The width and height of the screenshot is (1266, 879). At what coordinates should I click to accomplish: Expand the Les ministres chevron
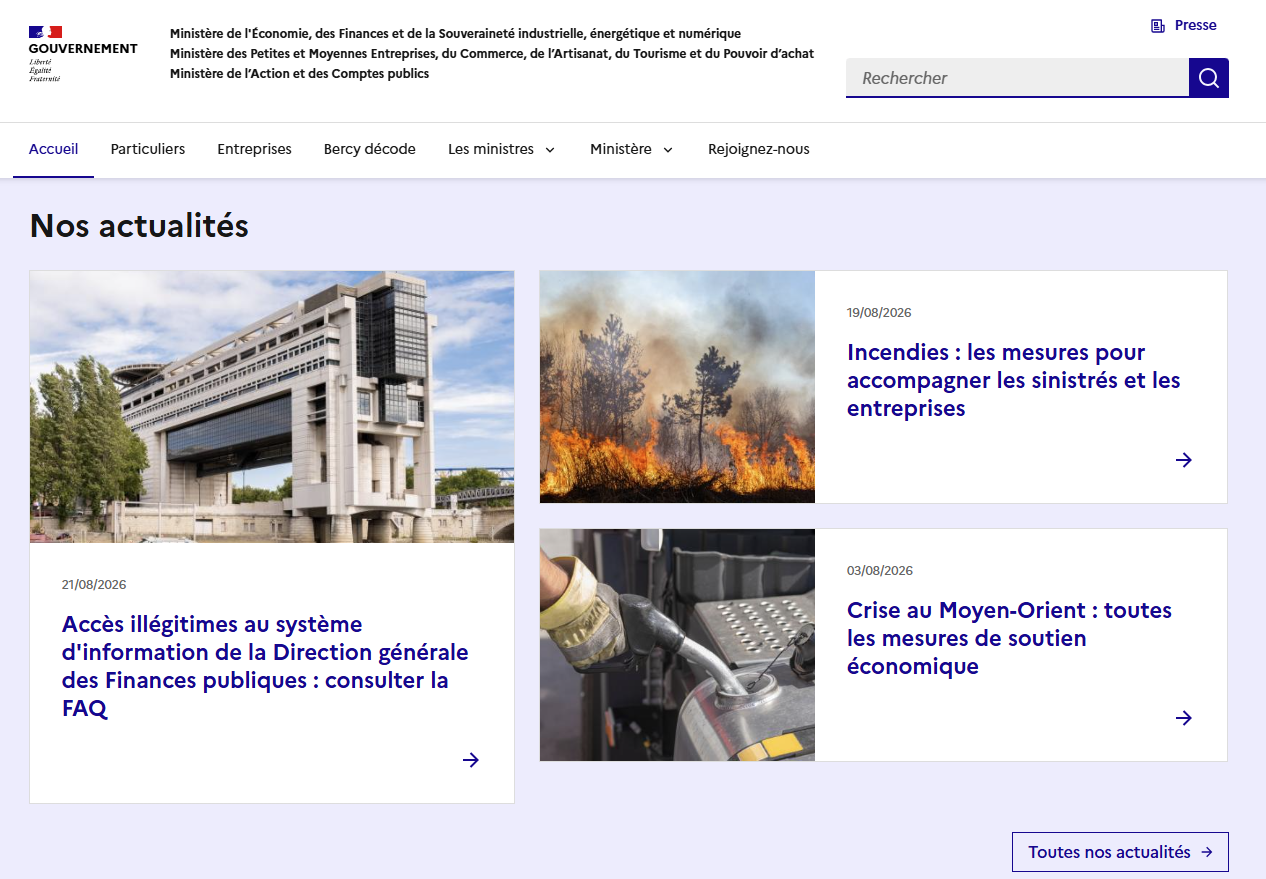pyautogui.click(x=550, y=150)
